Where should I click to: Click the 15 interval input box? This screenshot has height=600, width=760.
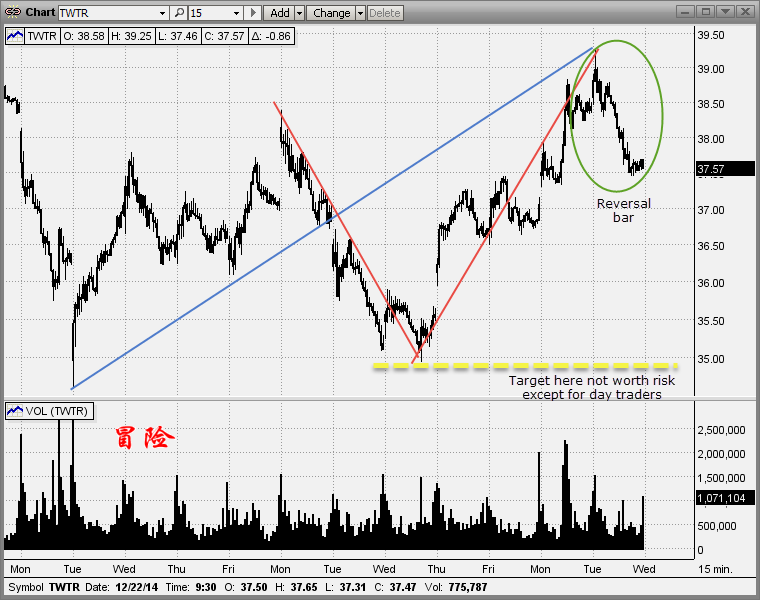(210, 13)
